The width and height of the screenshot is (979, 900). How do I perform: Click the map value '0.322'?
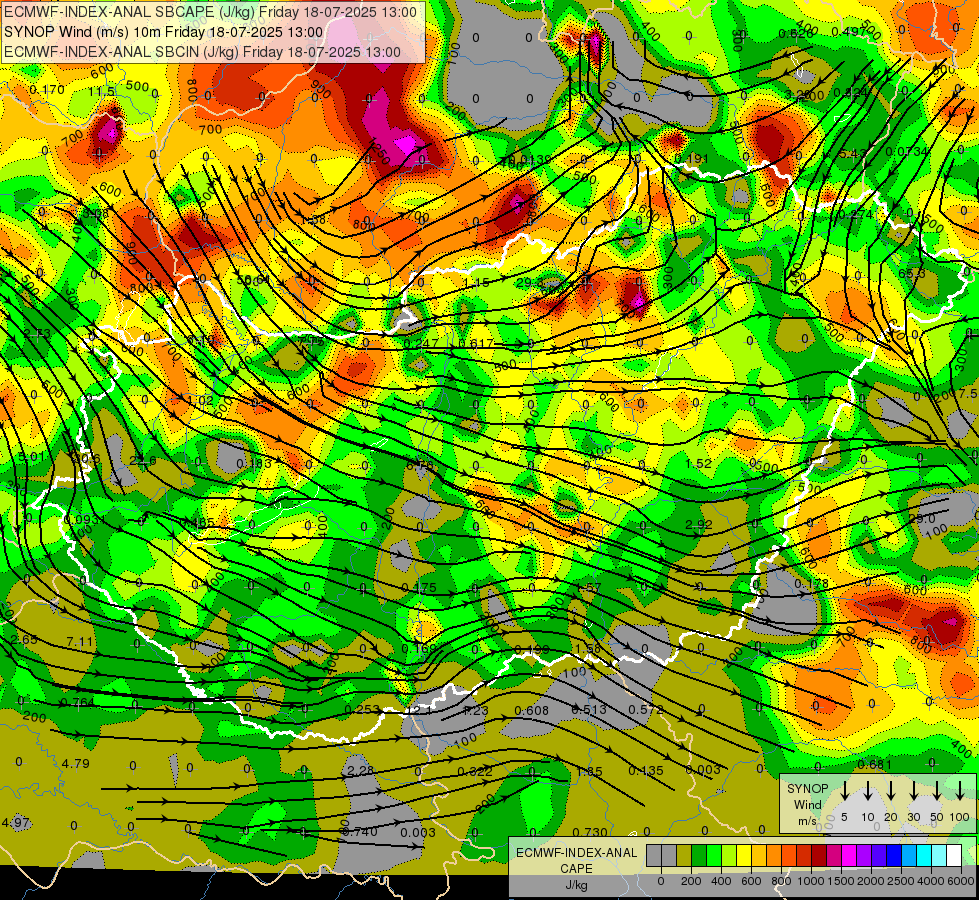coord(475,771)
